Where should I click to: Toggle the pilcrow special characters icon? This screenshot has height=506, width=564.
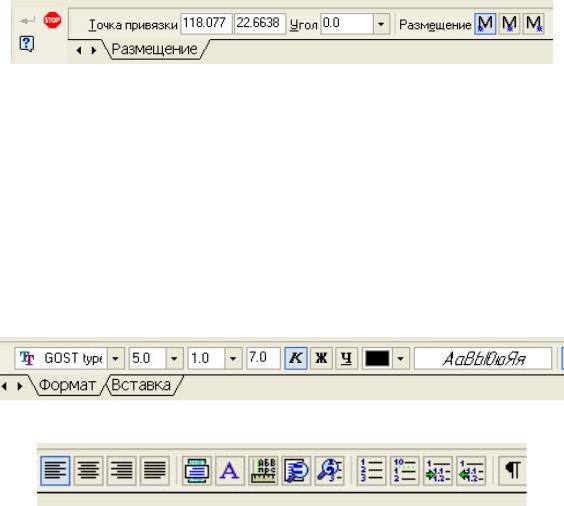513,470
